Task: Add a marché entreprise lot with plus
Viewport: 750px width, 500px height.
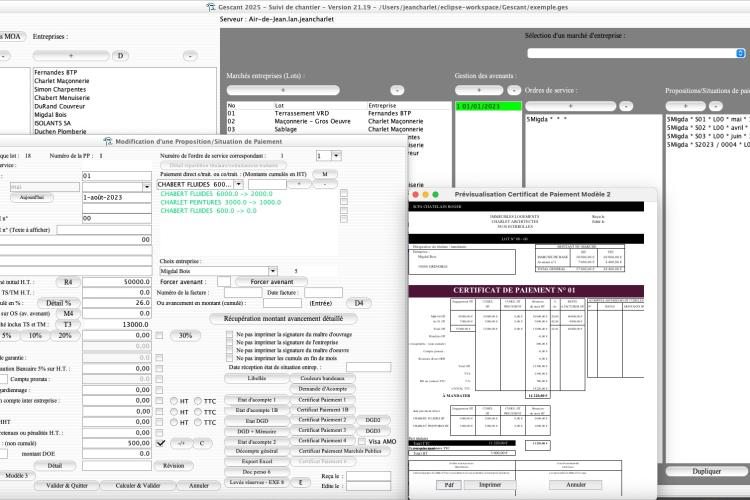Action: [x=283, y=90]
